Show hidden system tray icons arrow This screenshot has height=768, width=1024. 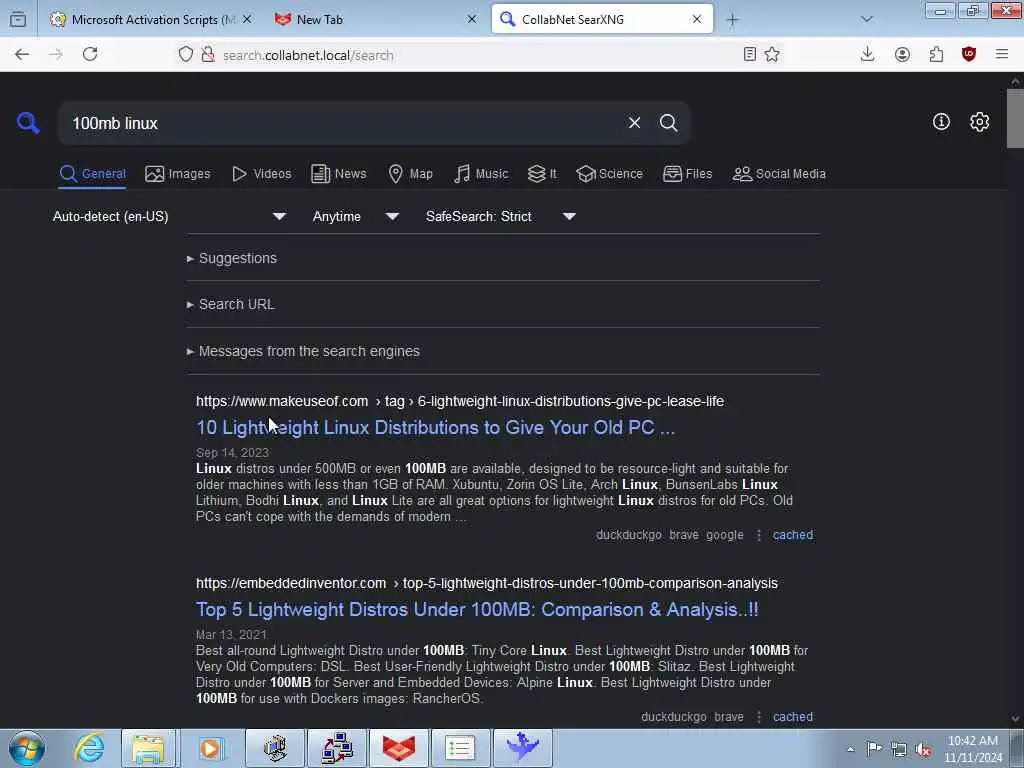click(850, 749)
